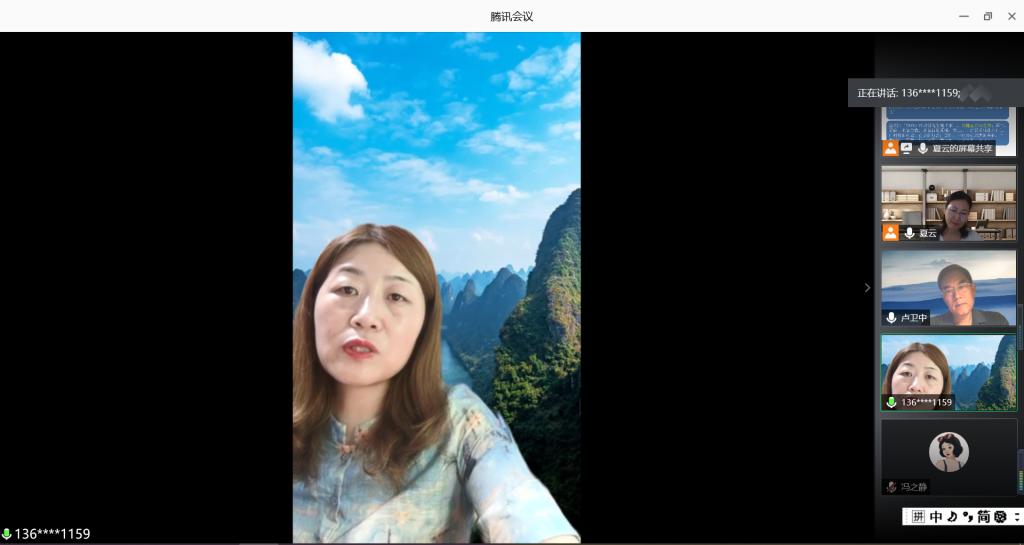Click the orange host badge on 夏云的屏幕共享 tile

coord(890,148)
